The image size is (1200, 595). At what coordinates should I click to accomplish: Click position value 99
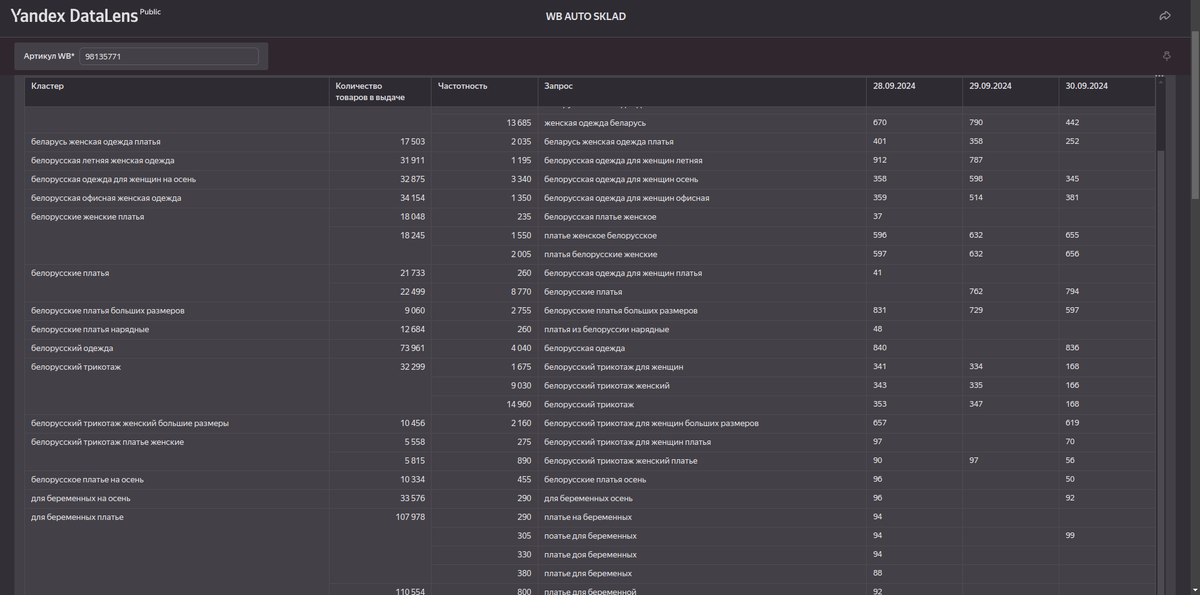[1070, 535]
